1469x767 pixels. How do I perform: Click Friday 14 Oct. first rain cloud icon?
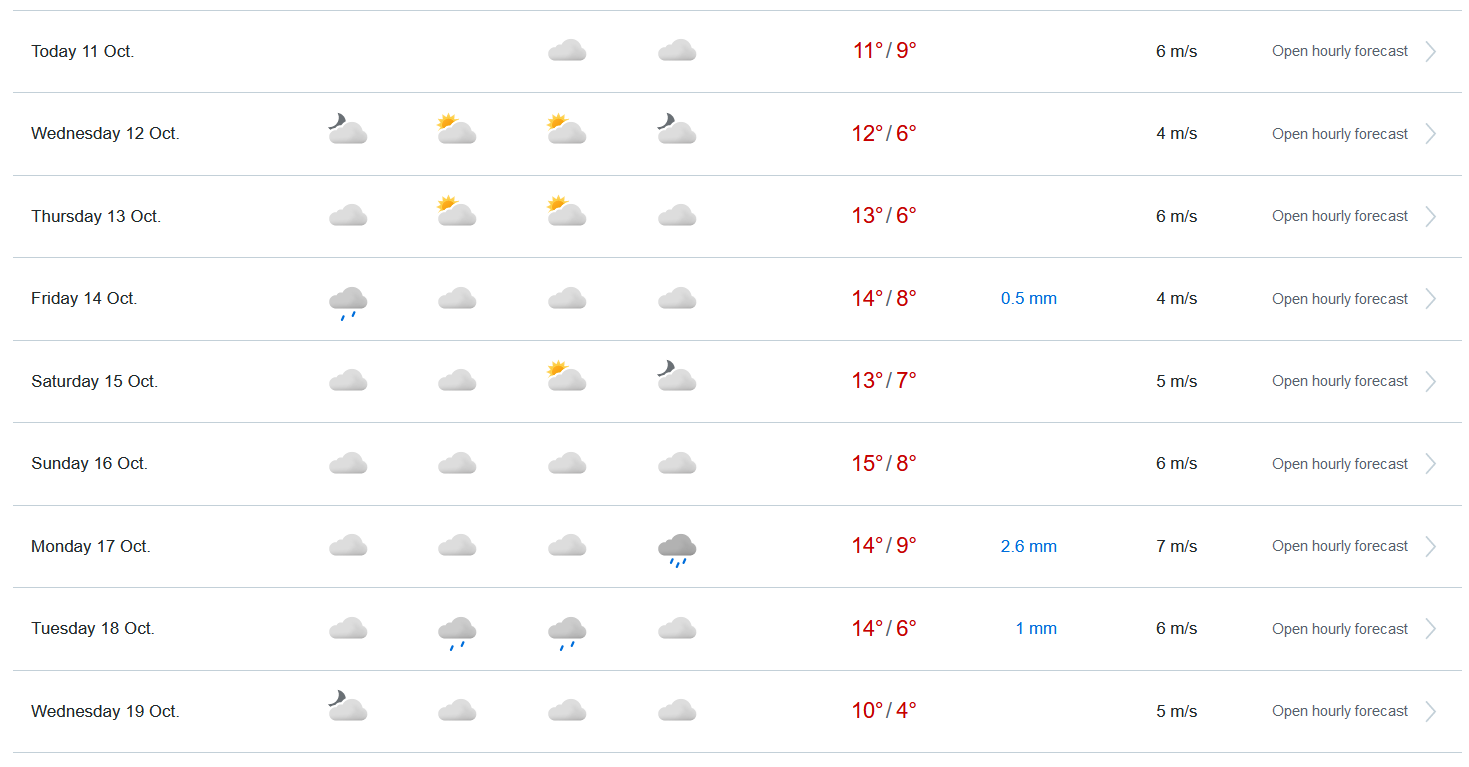point(348,300)
